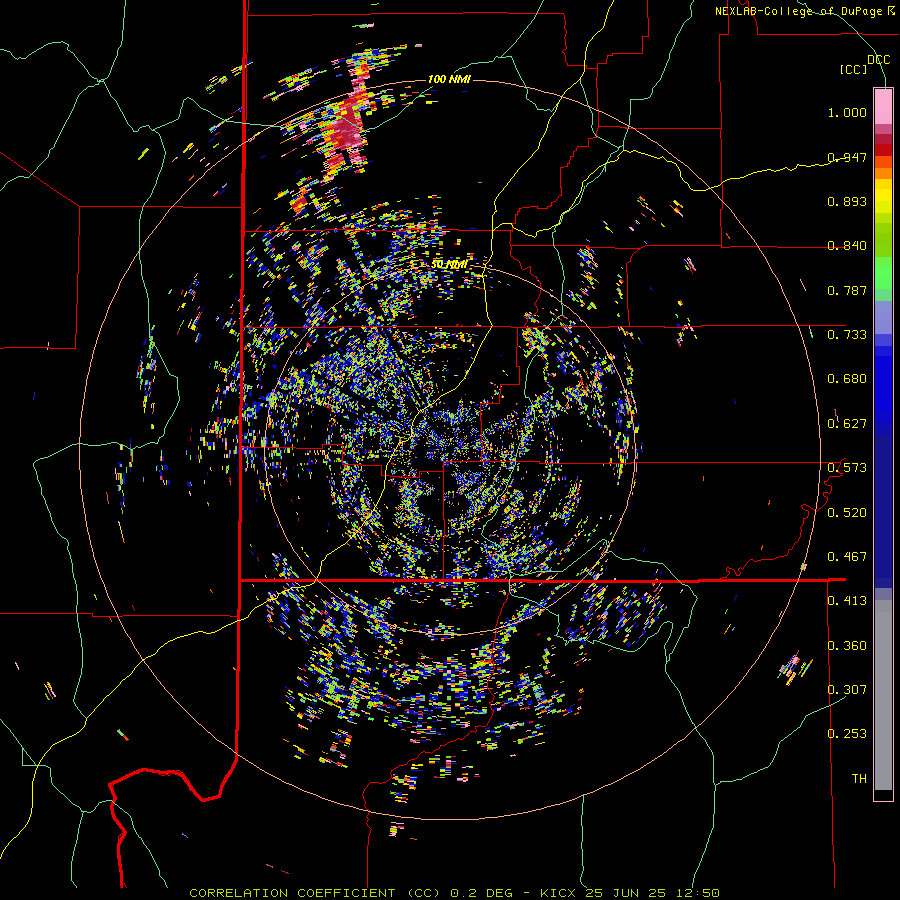Click the 50 NMI range ring label

pos(449,265)
